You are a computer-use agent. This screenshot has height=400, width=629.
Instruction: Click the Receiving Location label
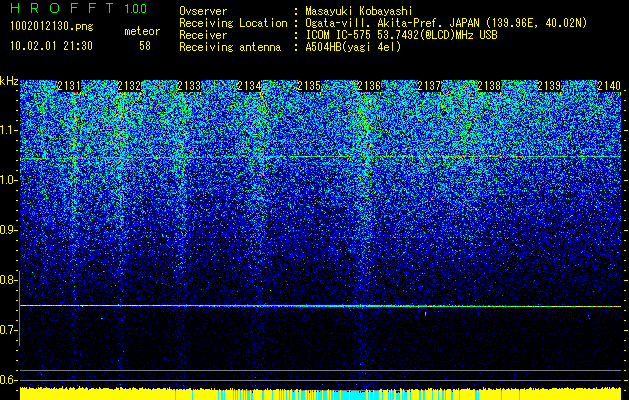(x=233, y=23)
